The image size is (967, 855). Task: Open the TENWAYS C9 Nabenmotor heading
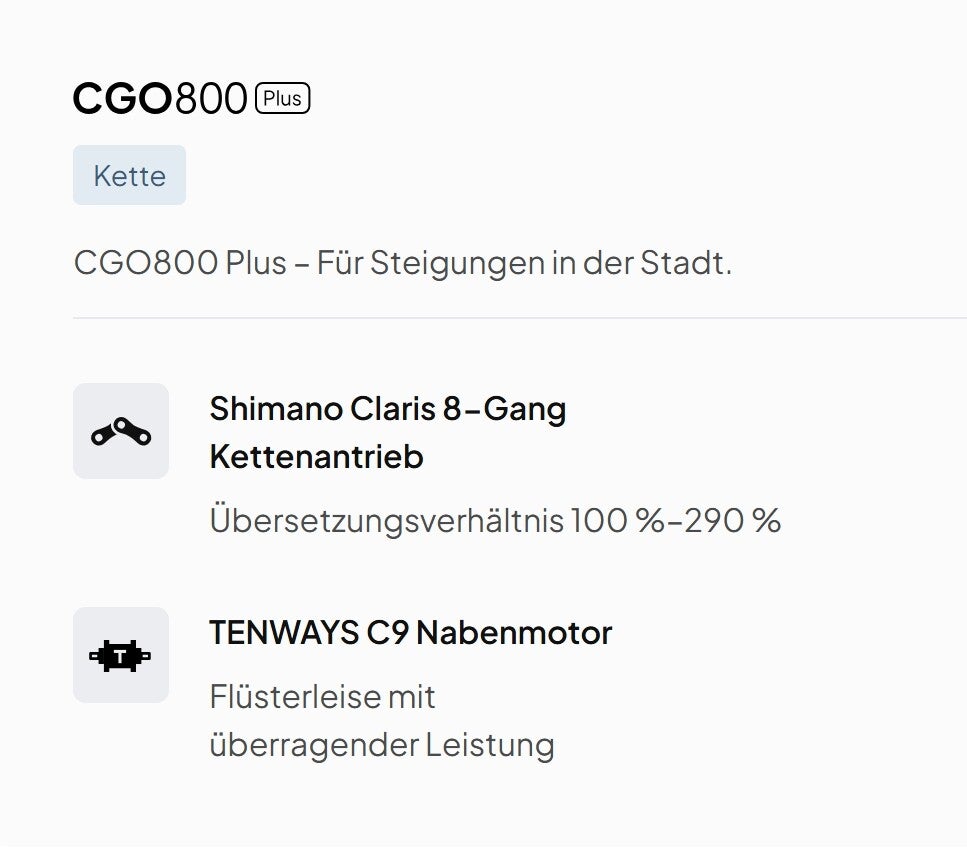click(410, 633)
